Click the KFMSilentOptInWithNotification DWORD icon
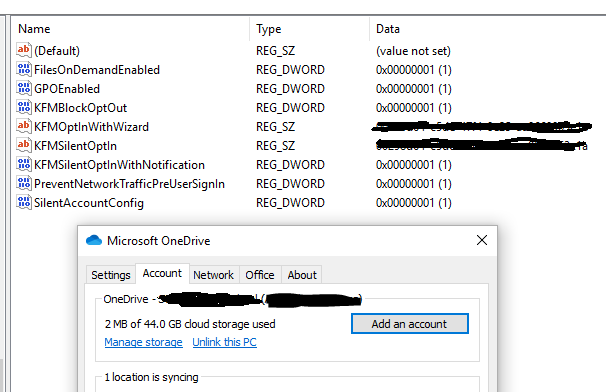606x392 pixels. click(x=24, y=164)
